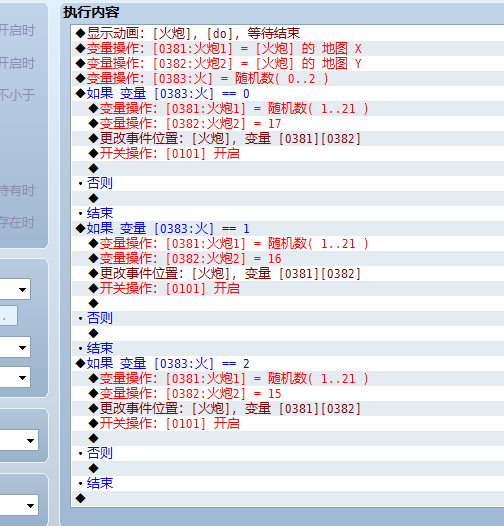Click the condition 如果 变量 [0383:火] == 0
504x526 pixels.
pos(288,93)
